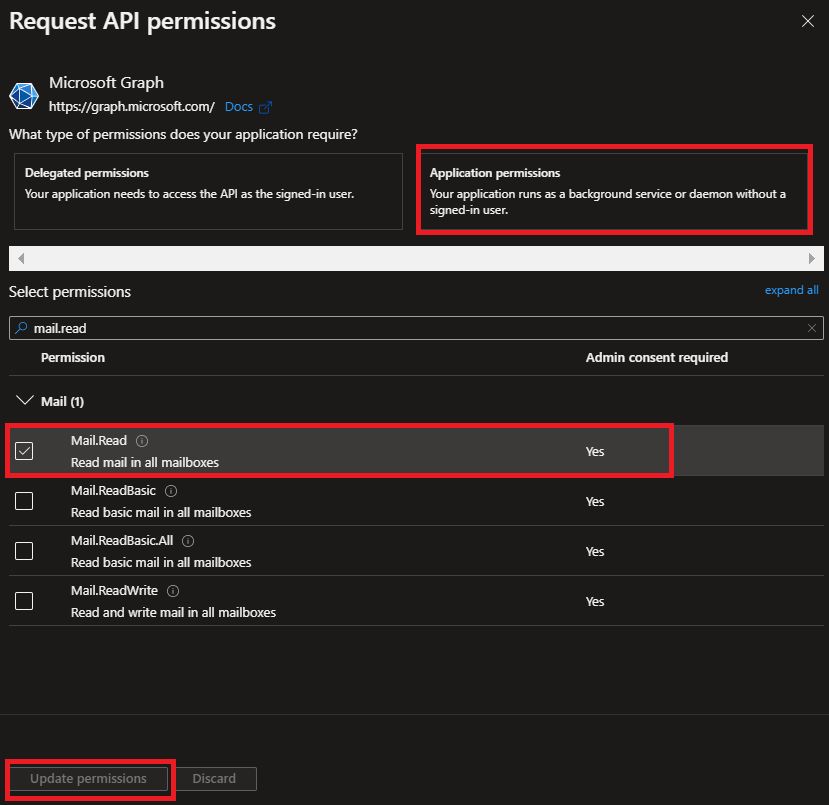This screenshot has width=829, height=805.
Task: Click the Discard button
Action: (x=214, y=779)
